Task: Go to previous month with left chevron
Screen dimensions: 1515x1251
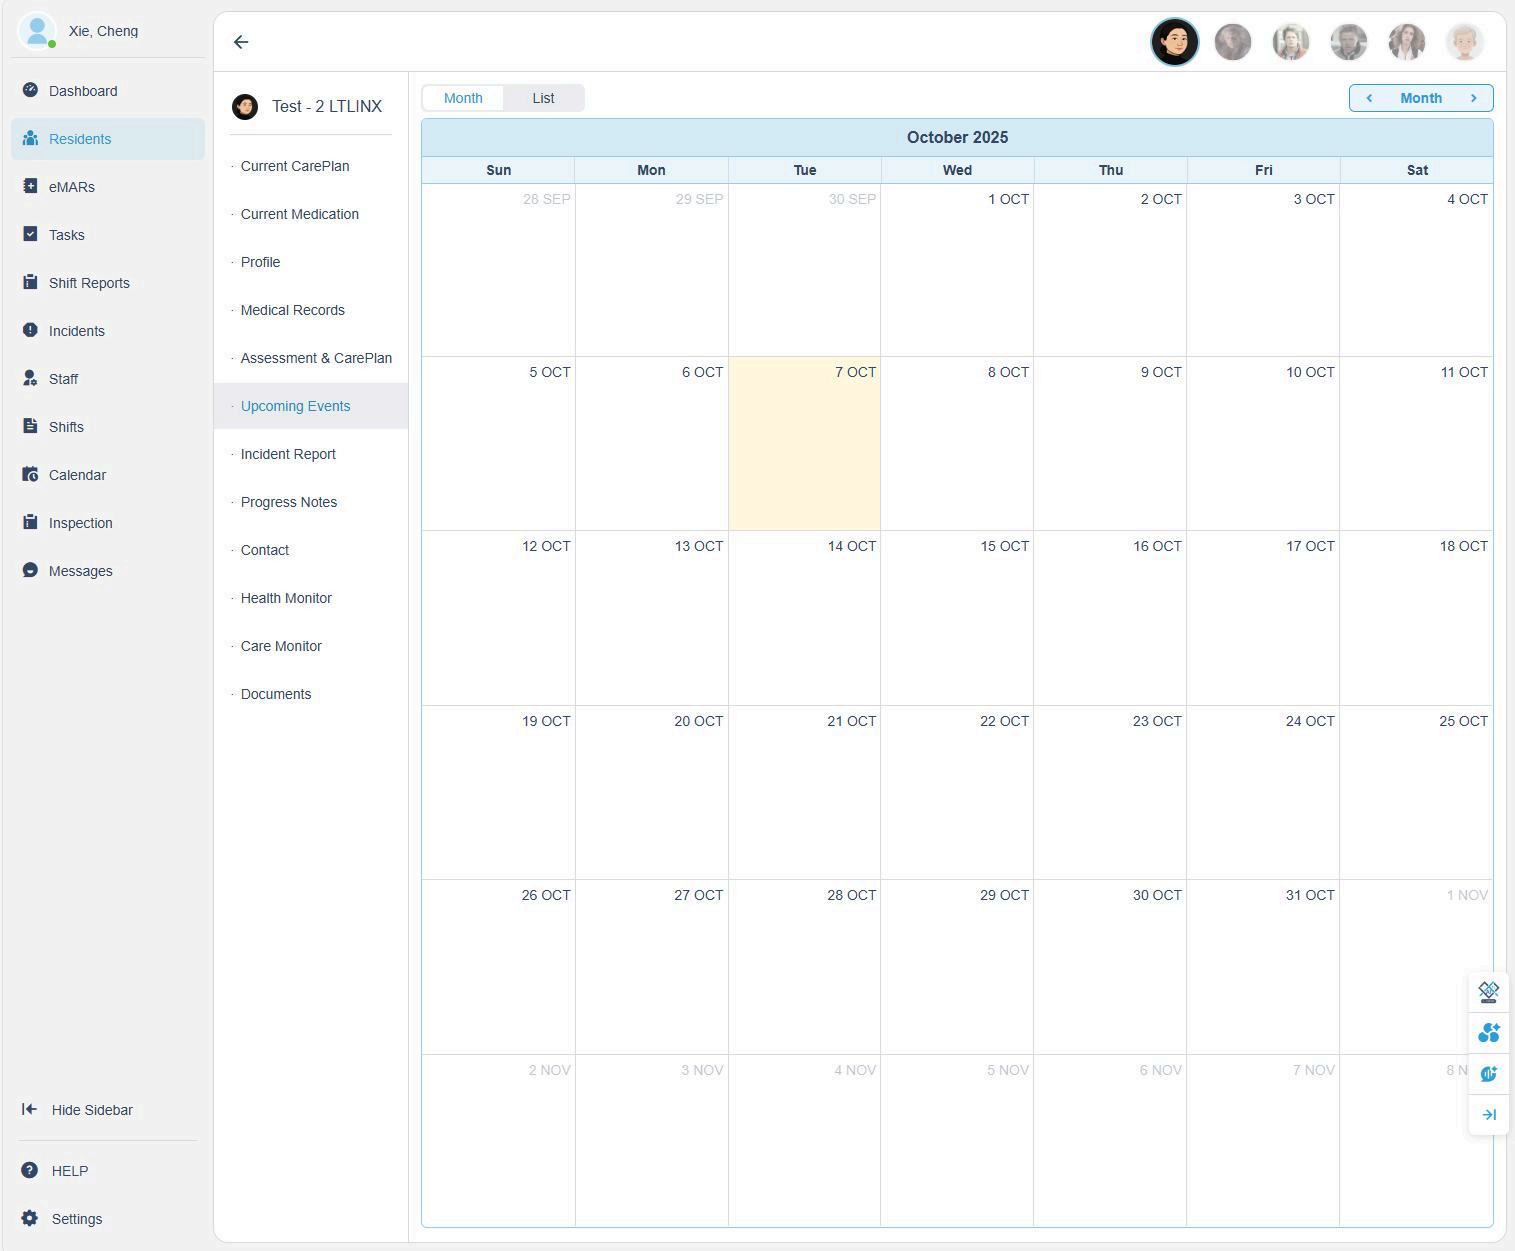Action: pyautogui.click(x=1369, y=98)
